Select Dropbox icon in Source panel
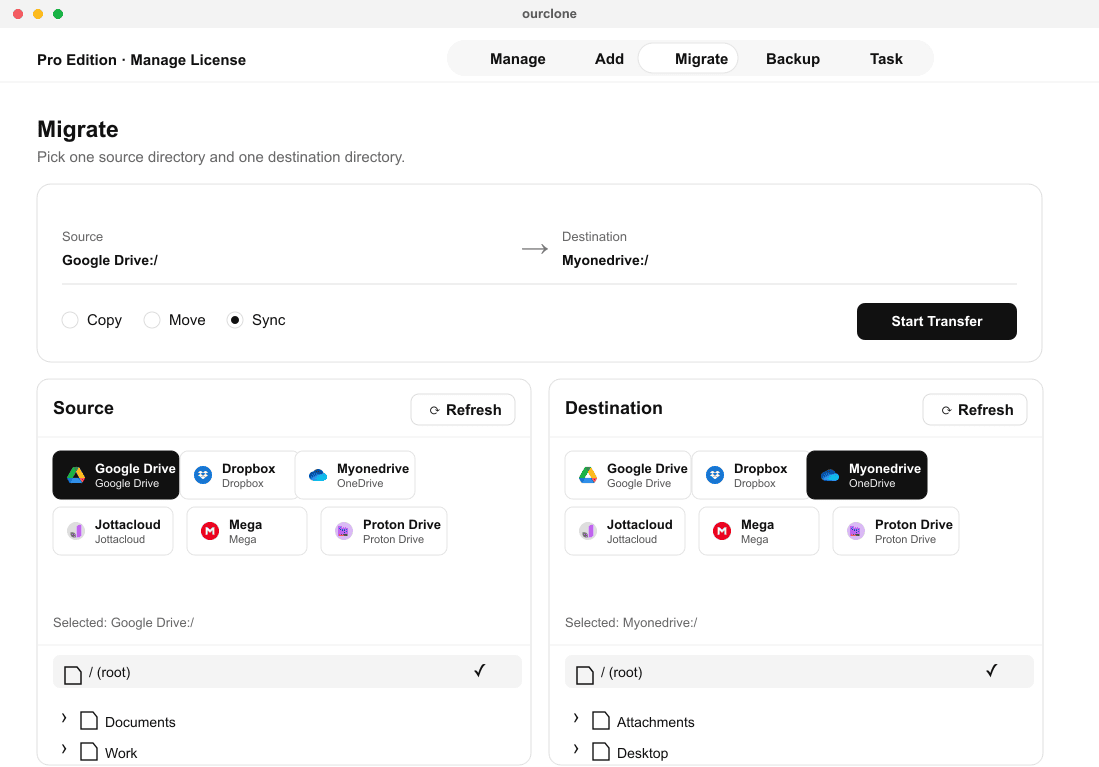 pos(203,475)
